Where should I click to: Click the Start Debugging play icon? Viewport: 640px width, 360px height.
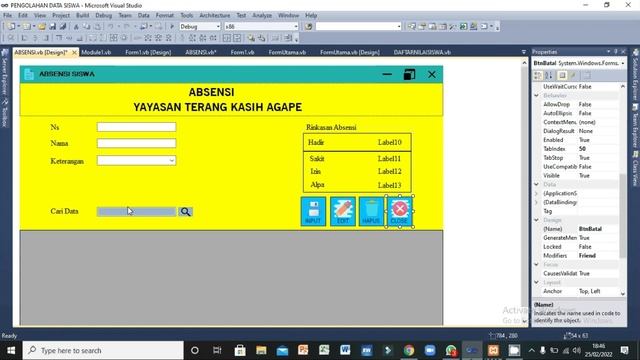click(172, 27)
